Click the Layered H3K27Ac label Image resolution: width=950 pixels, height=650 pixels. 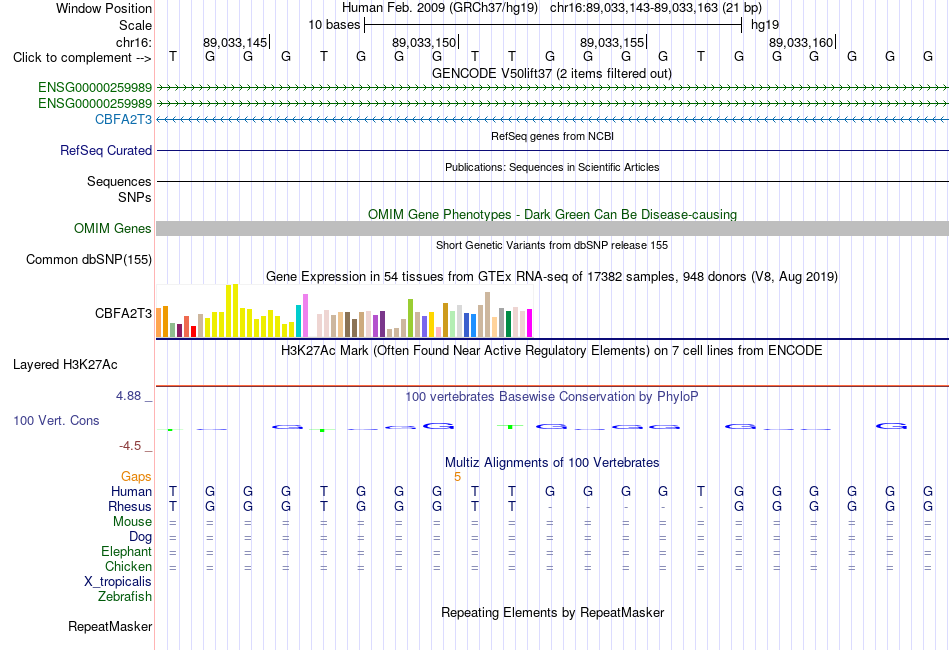pyautogui.click(x=65, y=365)
